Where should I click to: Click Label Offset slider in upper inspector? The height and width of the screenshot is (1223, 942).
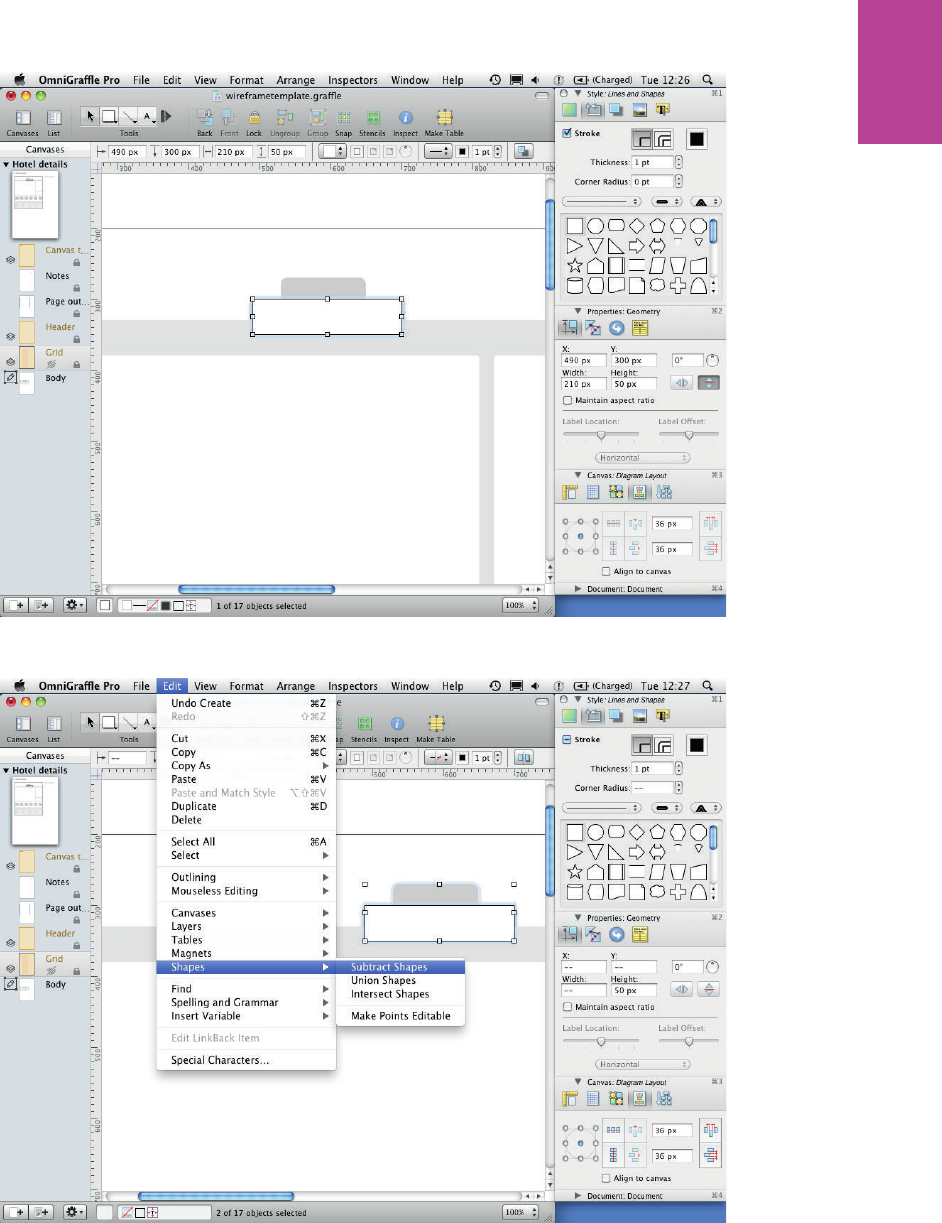point(689,435)
